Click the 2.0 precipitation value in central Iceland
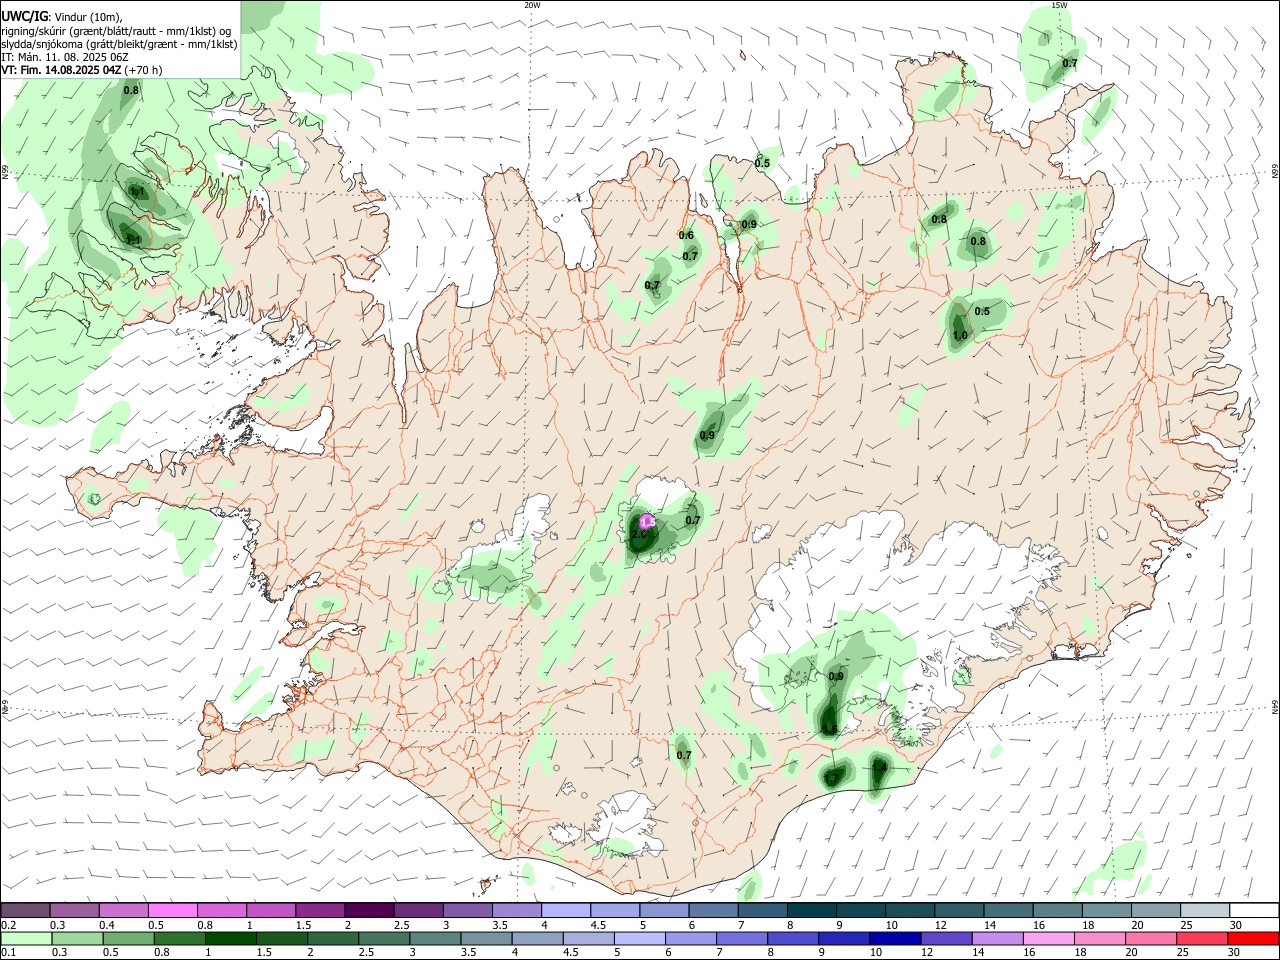This screenshot has width=1280, height=960. coord(638,535)
